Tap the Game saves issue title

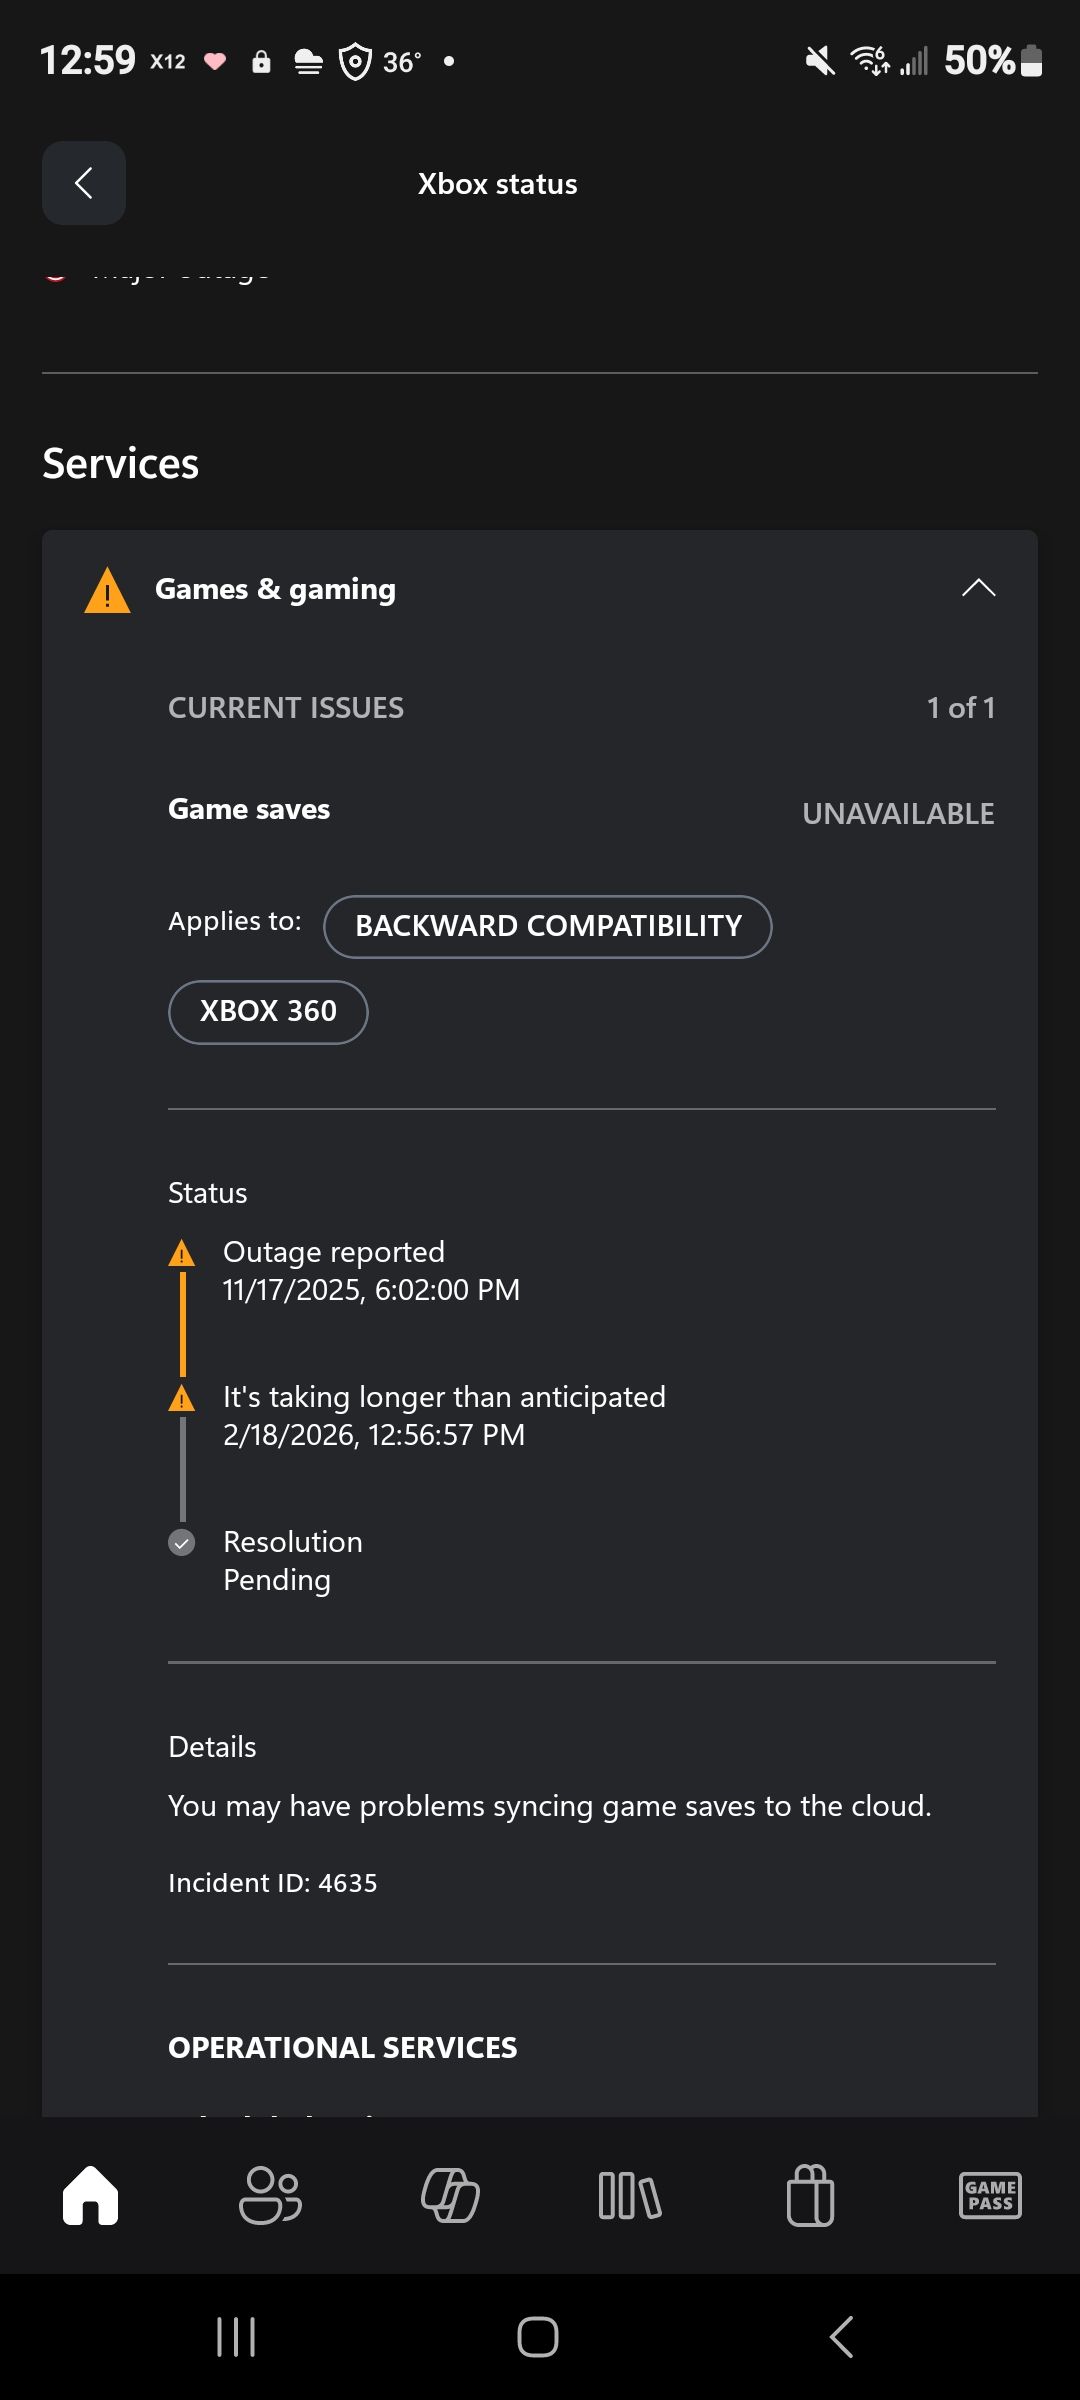(x=249, y=809)
